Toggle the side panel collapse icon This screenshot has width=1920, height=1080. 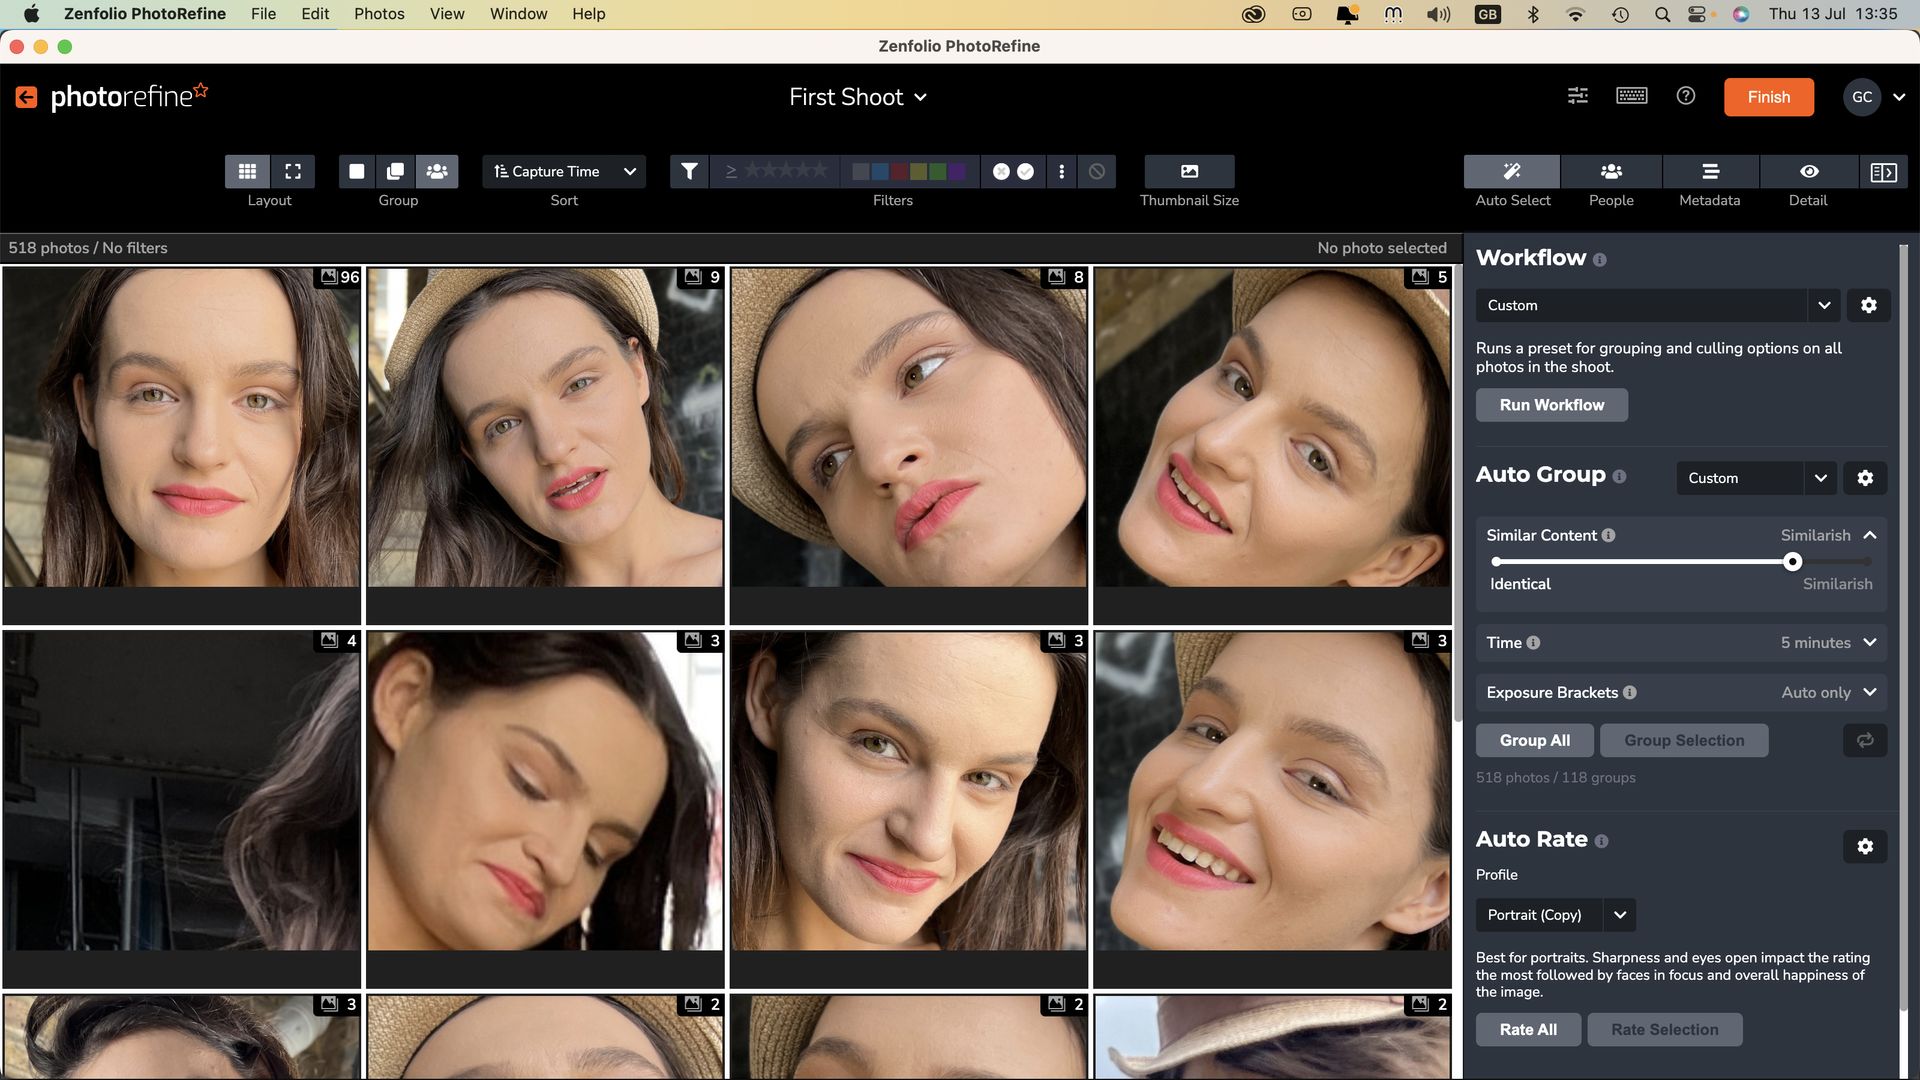coord(1884,171)
